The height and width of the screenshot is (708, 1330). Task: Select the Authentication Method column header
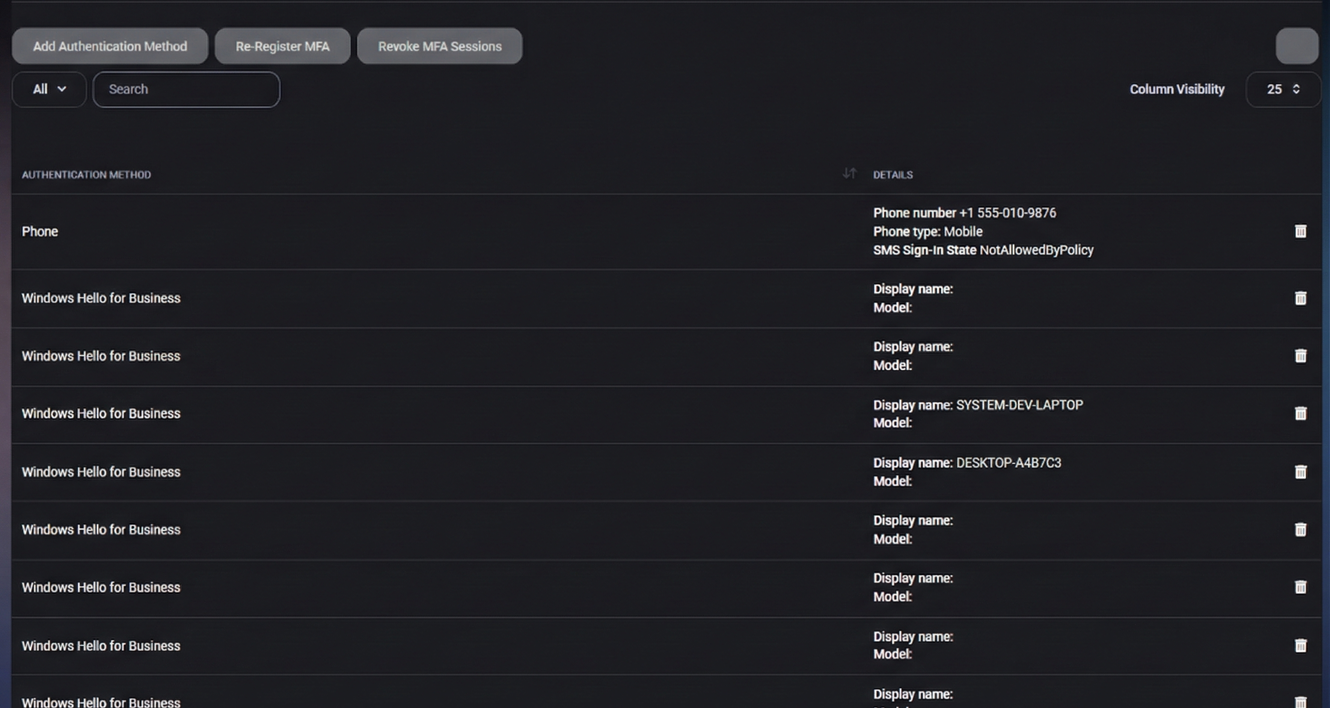(86, 174)
